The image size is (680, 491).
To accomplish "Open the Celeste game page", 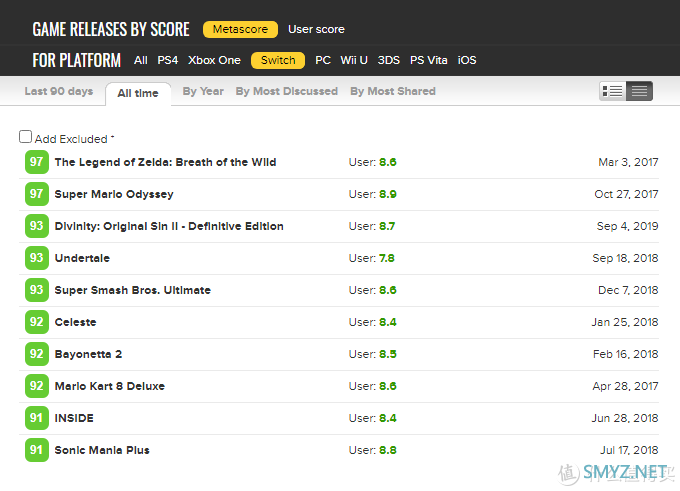I will coord(75,322).
